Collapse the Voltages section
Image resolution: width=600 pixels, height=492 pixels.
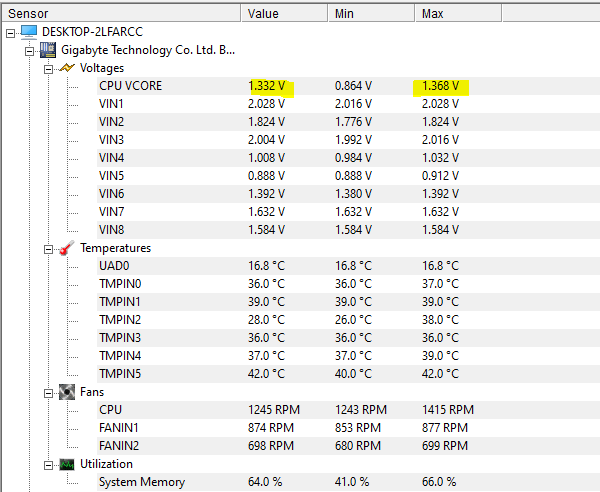pos(48,69)
